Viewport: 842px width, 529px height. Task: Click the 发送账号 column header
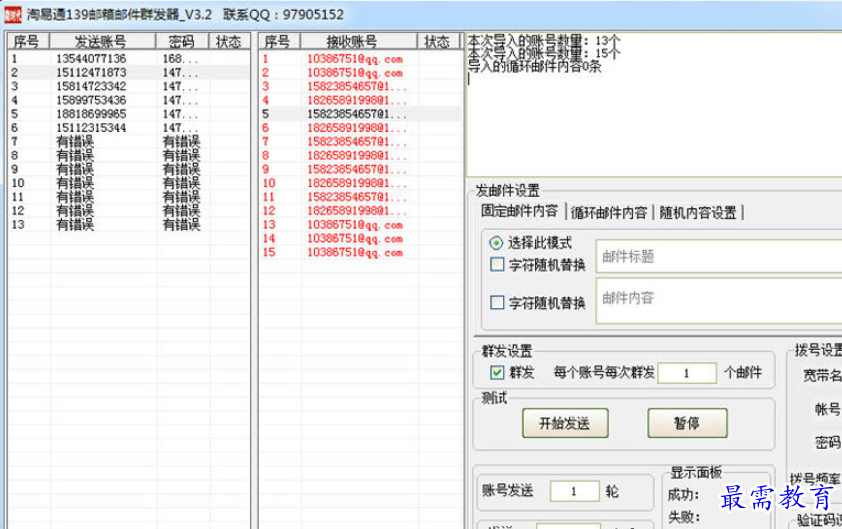(102, 42)
